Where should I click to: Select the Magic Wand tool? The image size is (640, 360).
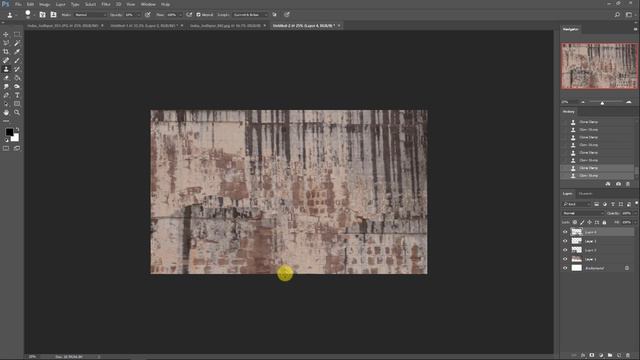[x=17, y=43]
